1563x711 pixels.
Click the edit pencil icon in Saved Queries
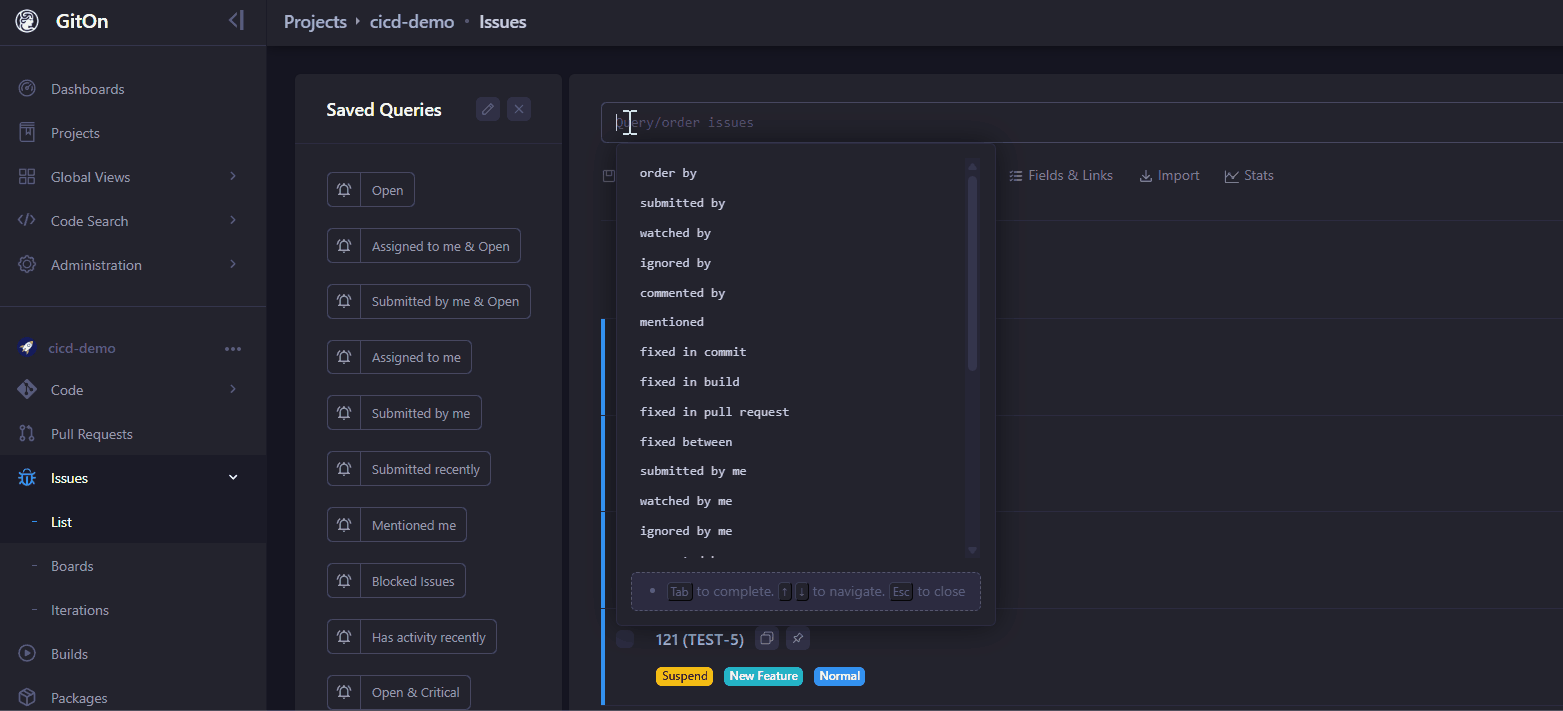tap(488, 109)
